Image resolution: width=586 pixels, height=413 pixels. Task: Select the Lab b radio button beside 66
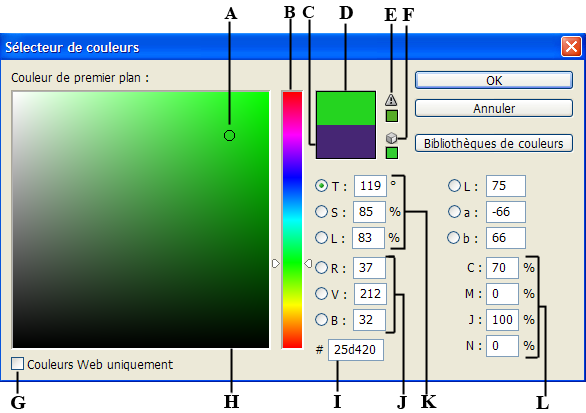(453, 238)
